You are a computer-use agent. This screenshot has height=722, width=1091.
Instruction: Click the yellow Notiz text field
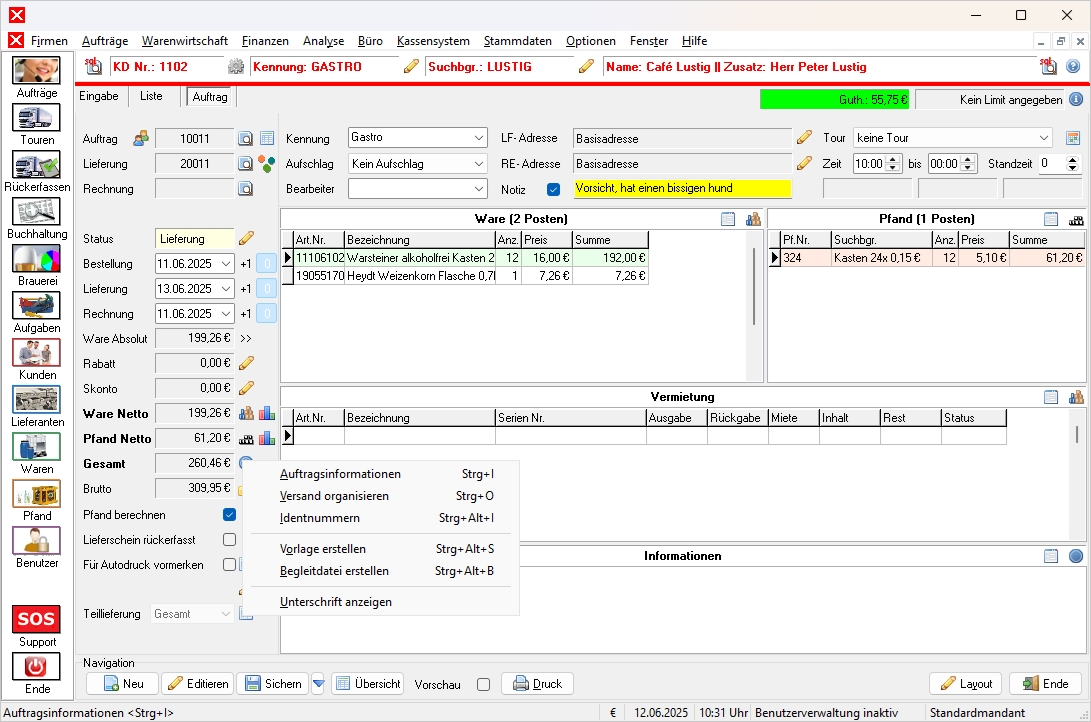coord(682,188)
